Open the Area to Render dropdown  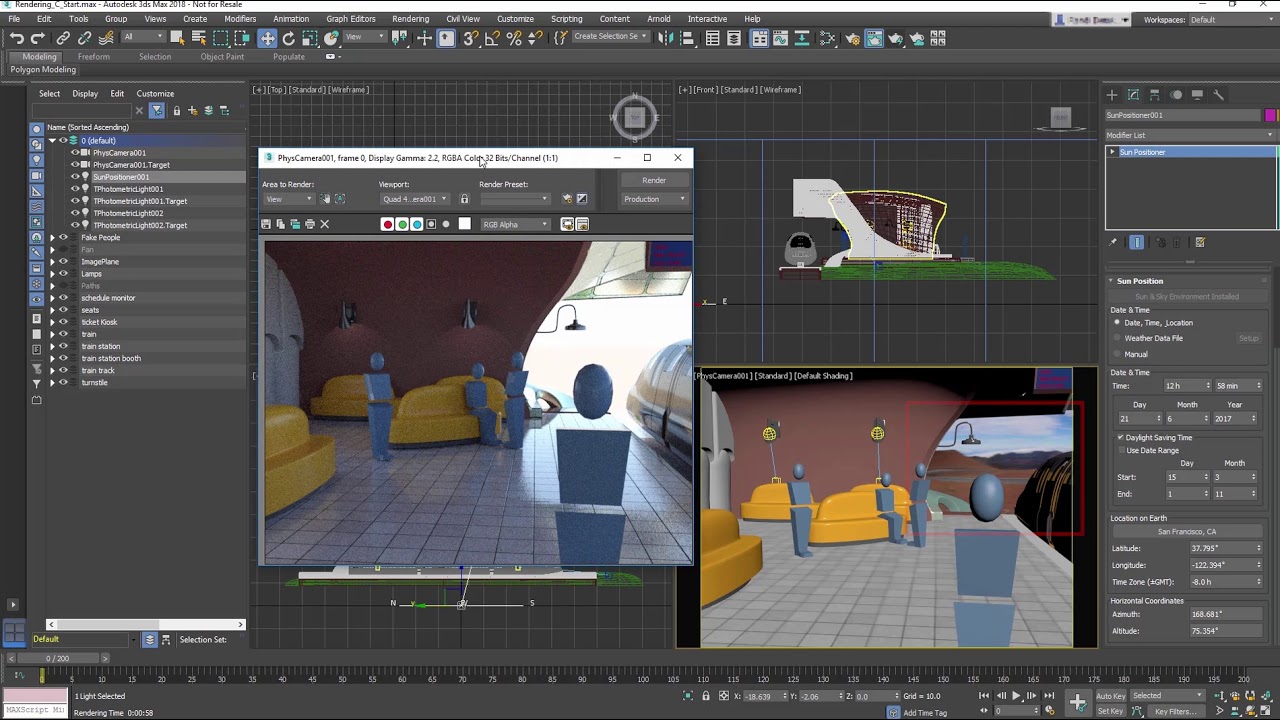288,199
